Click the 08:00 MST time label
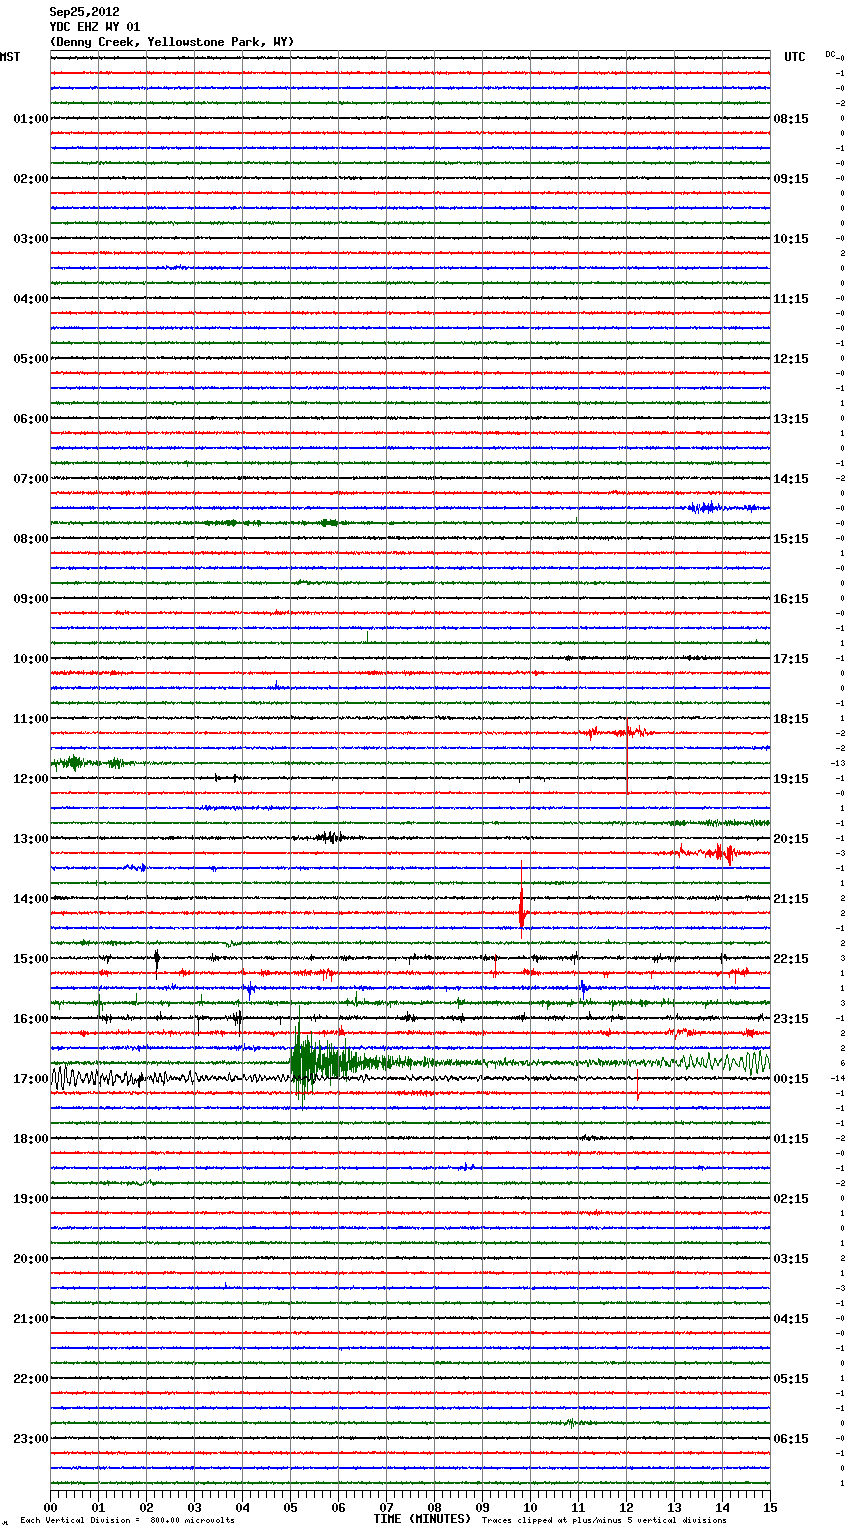 [31, 539]
